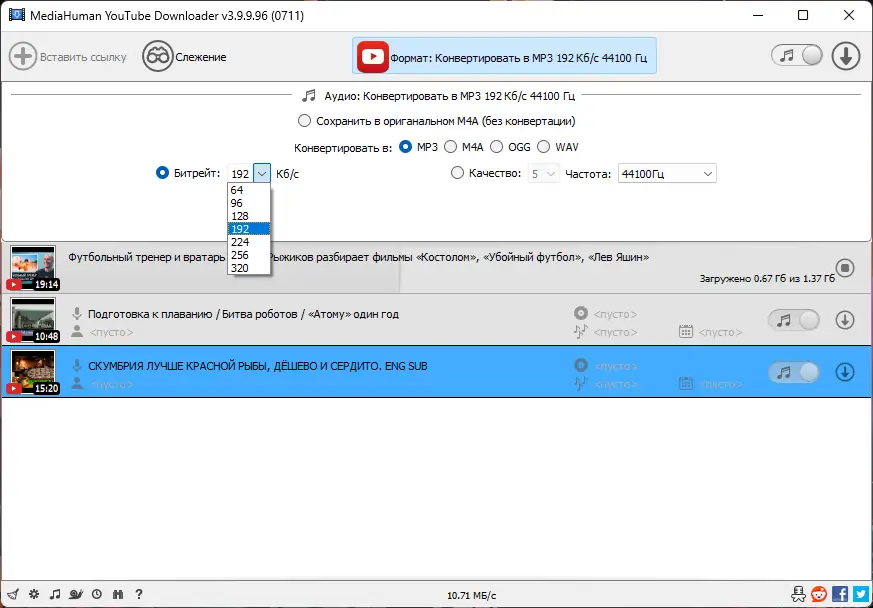This screenshot has height=608, width=873.
Task: Click disc album icon in Подготовка к плаванию row
Action: point(581,313)
